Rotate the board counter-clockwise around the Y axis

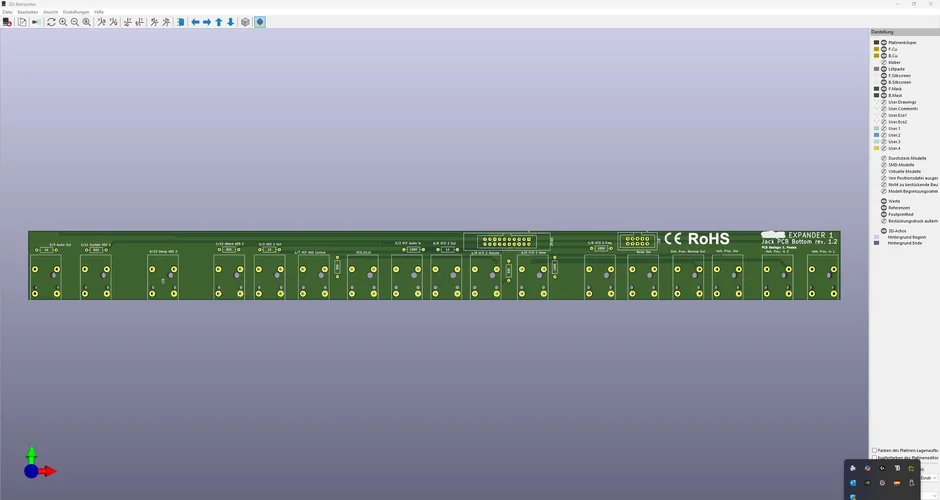click(140, 22)
